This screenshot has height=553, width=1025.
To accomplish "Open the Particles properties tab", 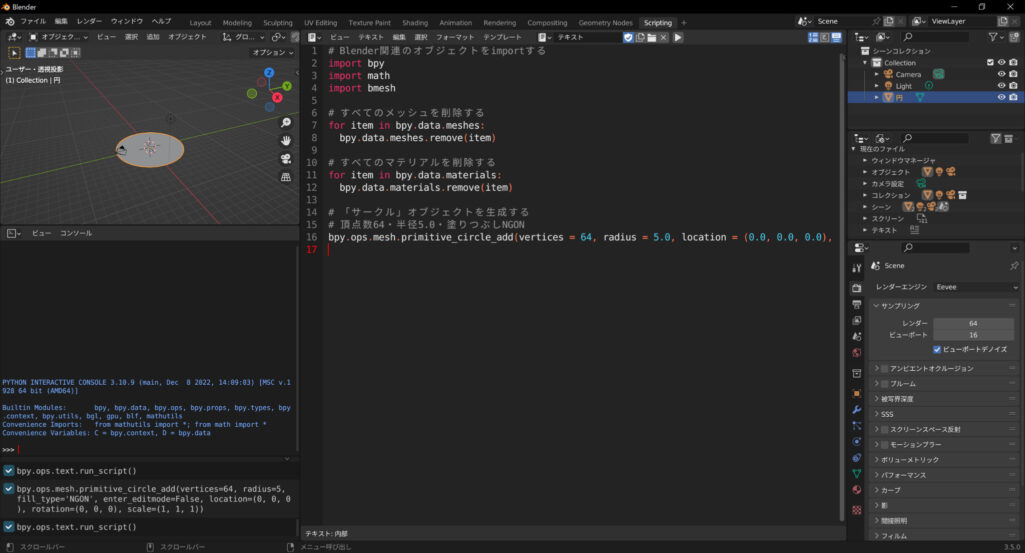I will point(856,426).
